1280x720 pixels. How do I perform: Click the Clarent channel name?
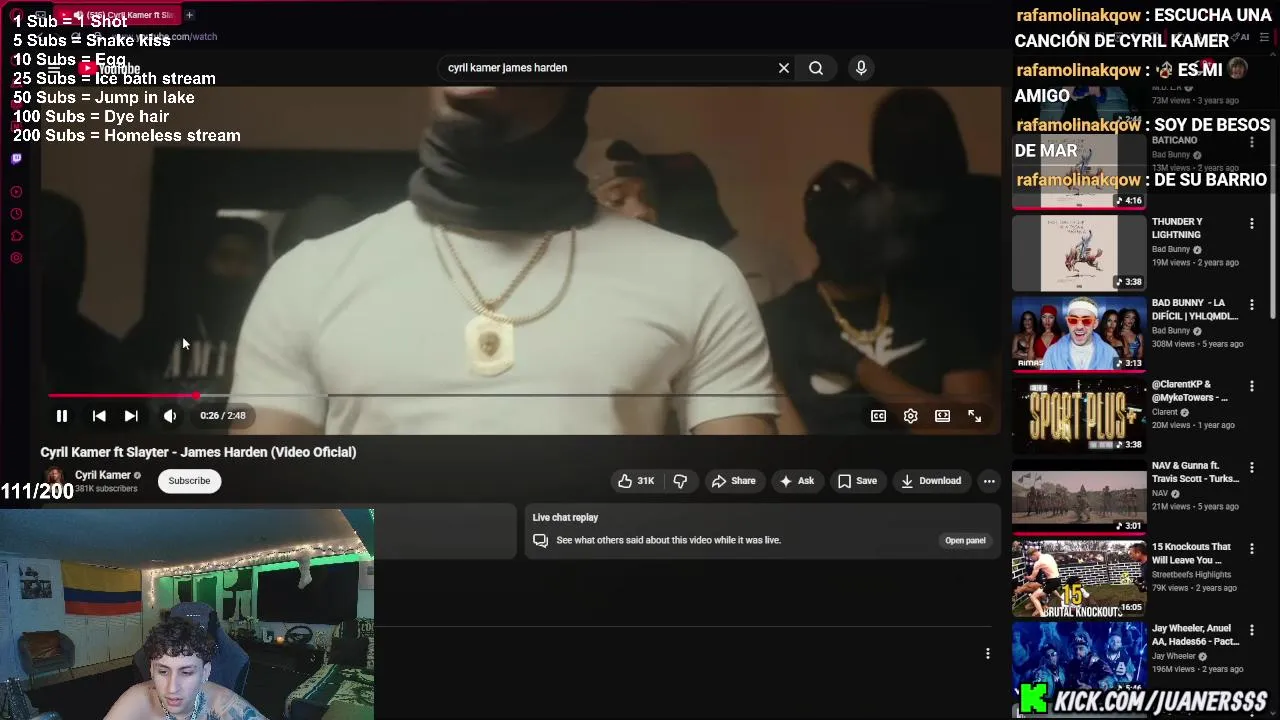coord(1164,412)
